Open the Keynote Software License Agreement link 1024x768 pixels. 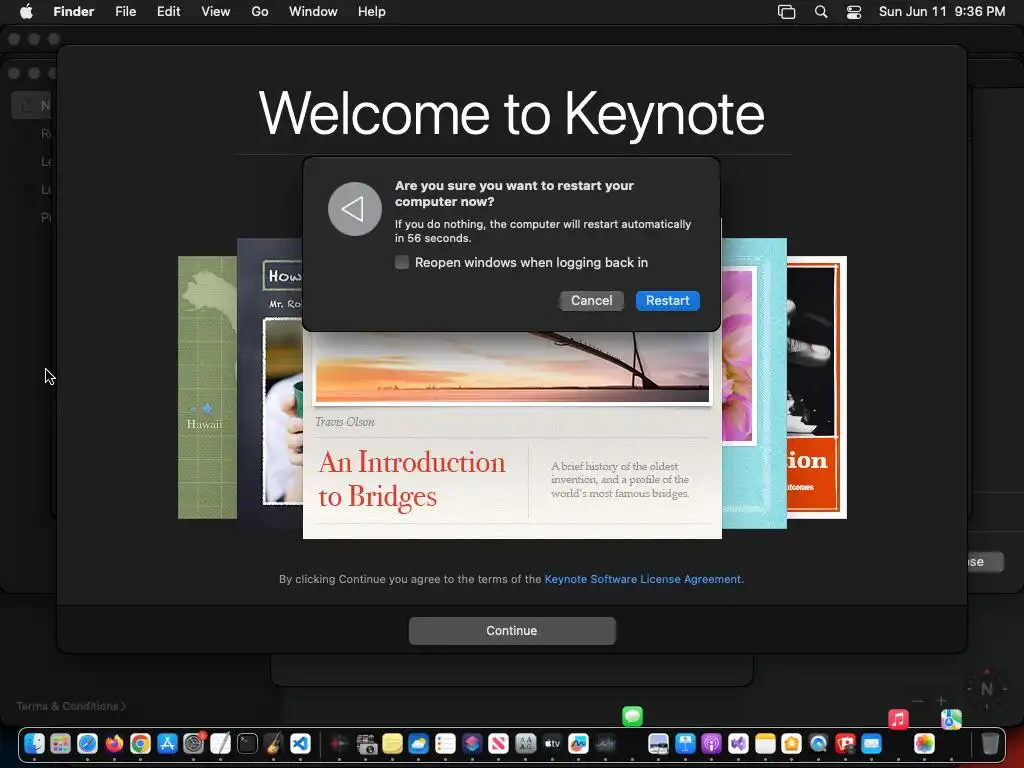point(643,579)
